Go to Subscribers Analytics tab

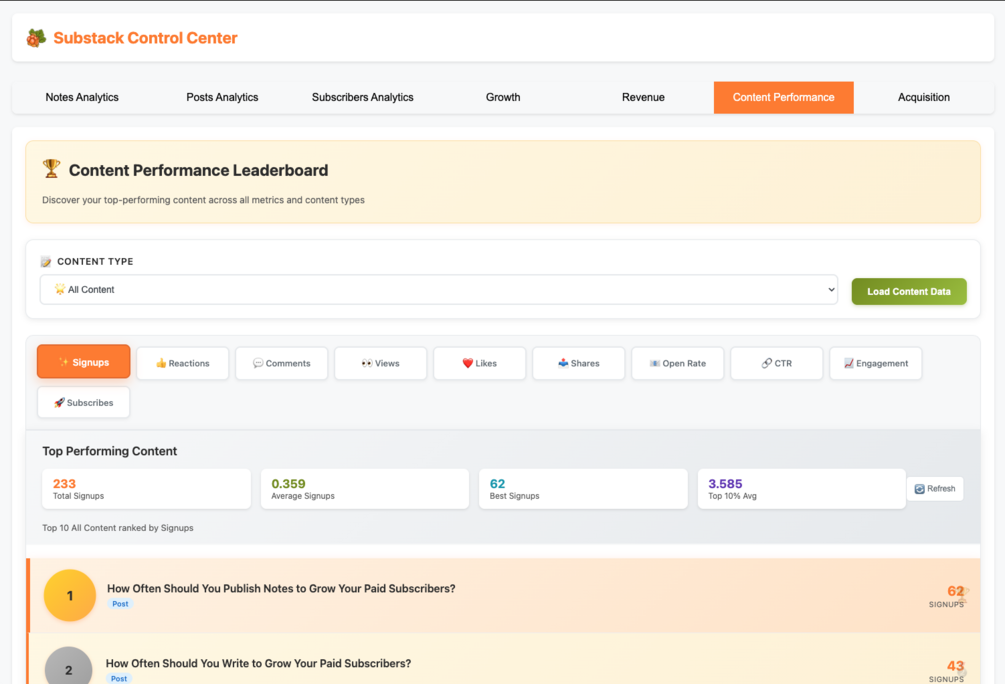[363, 97]
